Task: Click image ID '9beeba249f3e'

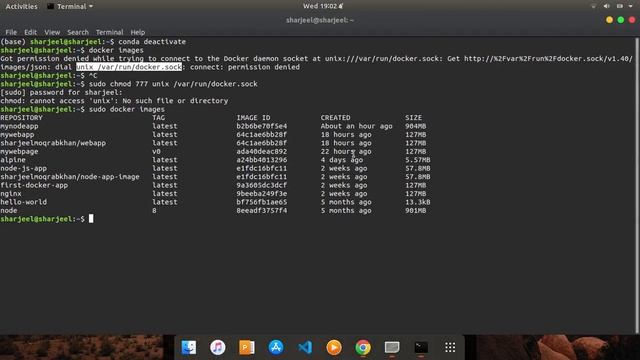Action: coord(262,193)
